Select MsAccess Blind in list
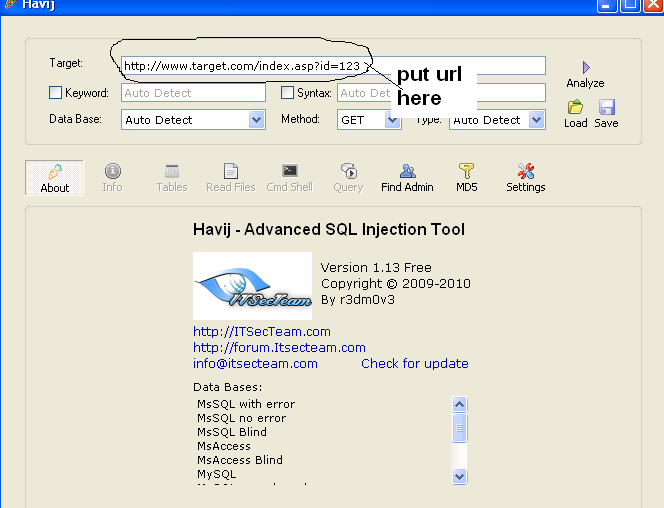Screen dimensions: 664x508 (240, 460)
